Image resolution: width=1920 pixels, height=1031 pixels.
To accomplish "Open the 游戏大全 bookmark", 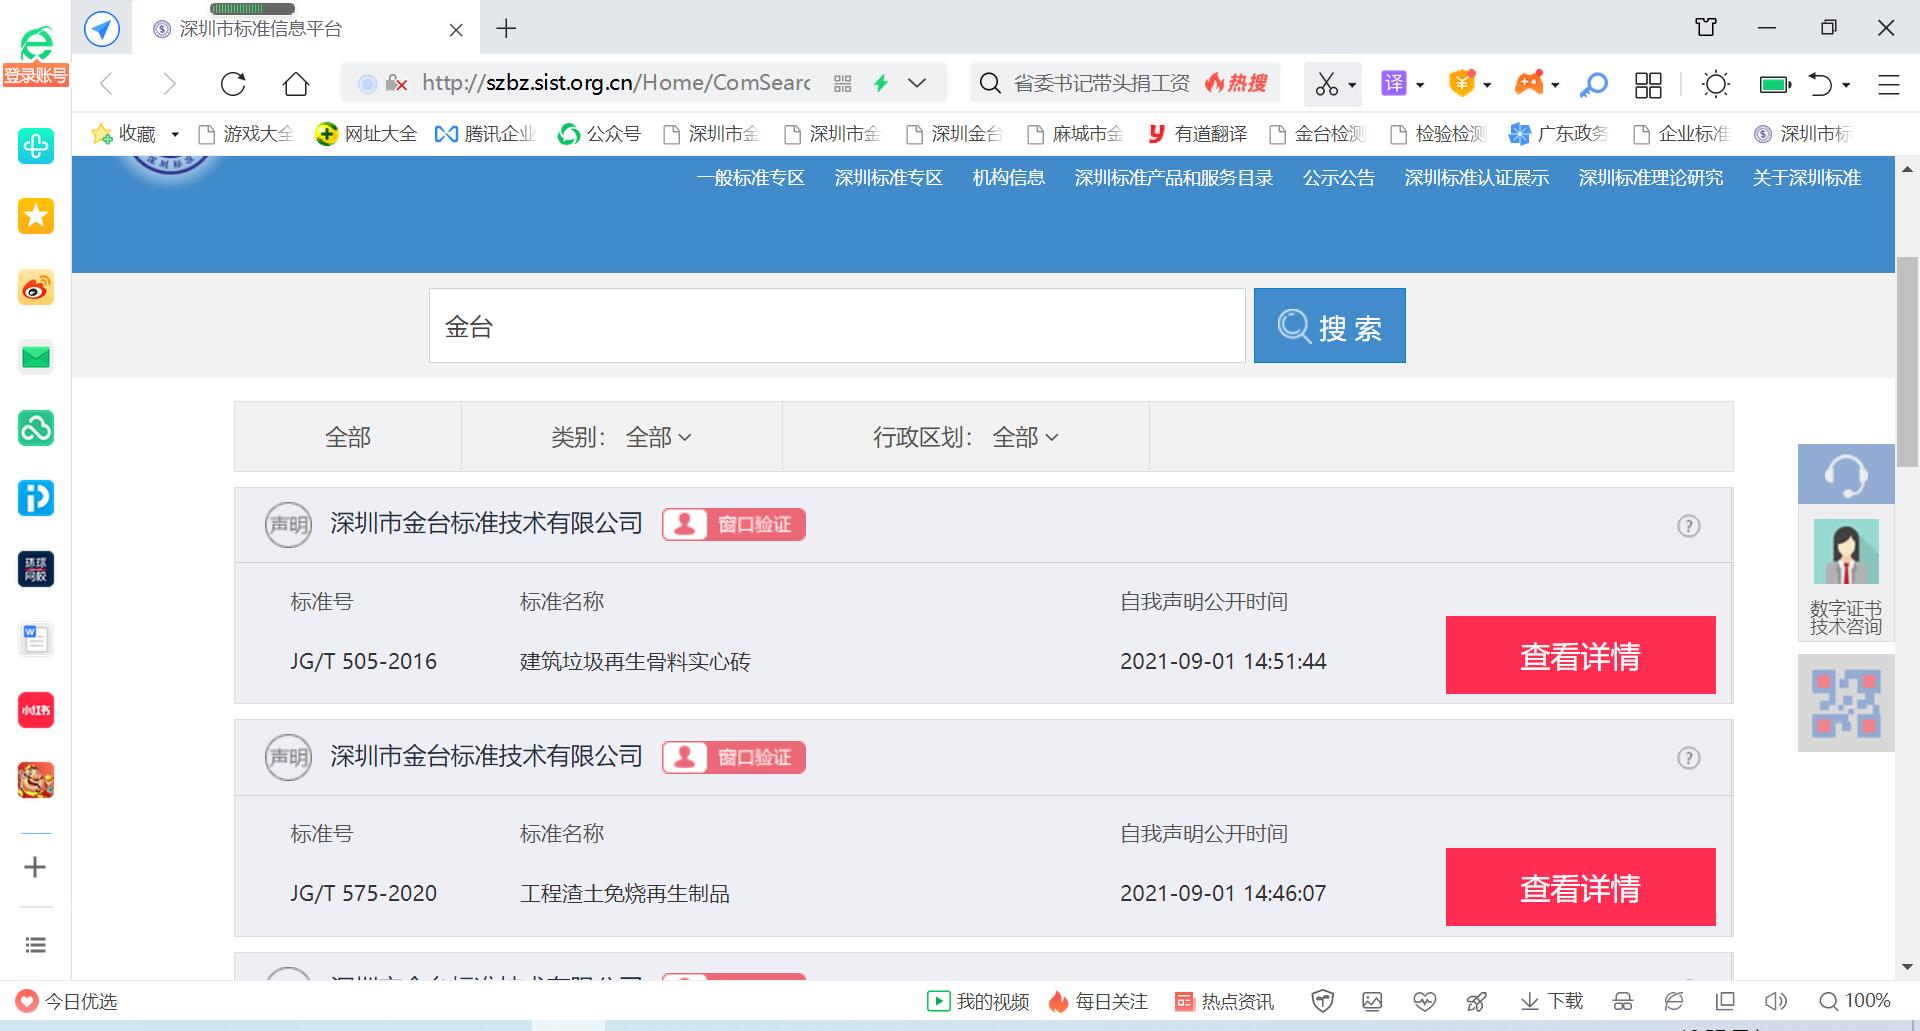I will (x=246, y=134).
